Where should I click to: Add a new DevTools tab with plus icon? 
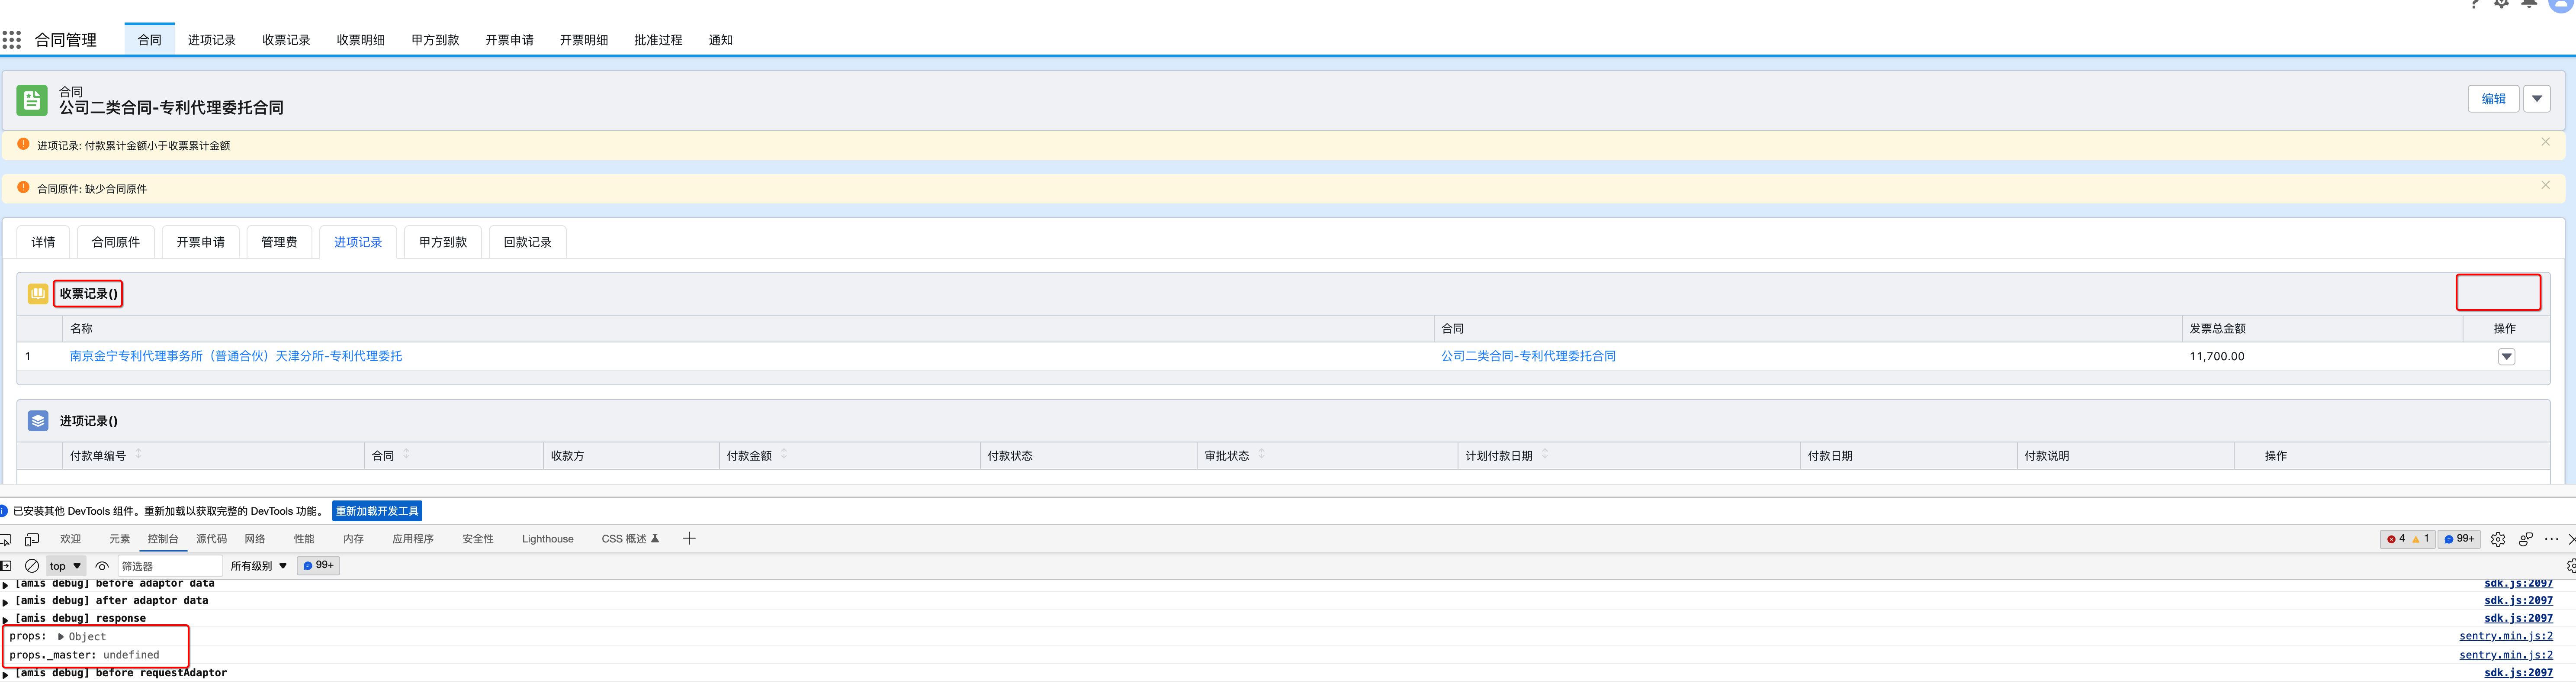(x=689, y=539)
